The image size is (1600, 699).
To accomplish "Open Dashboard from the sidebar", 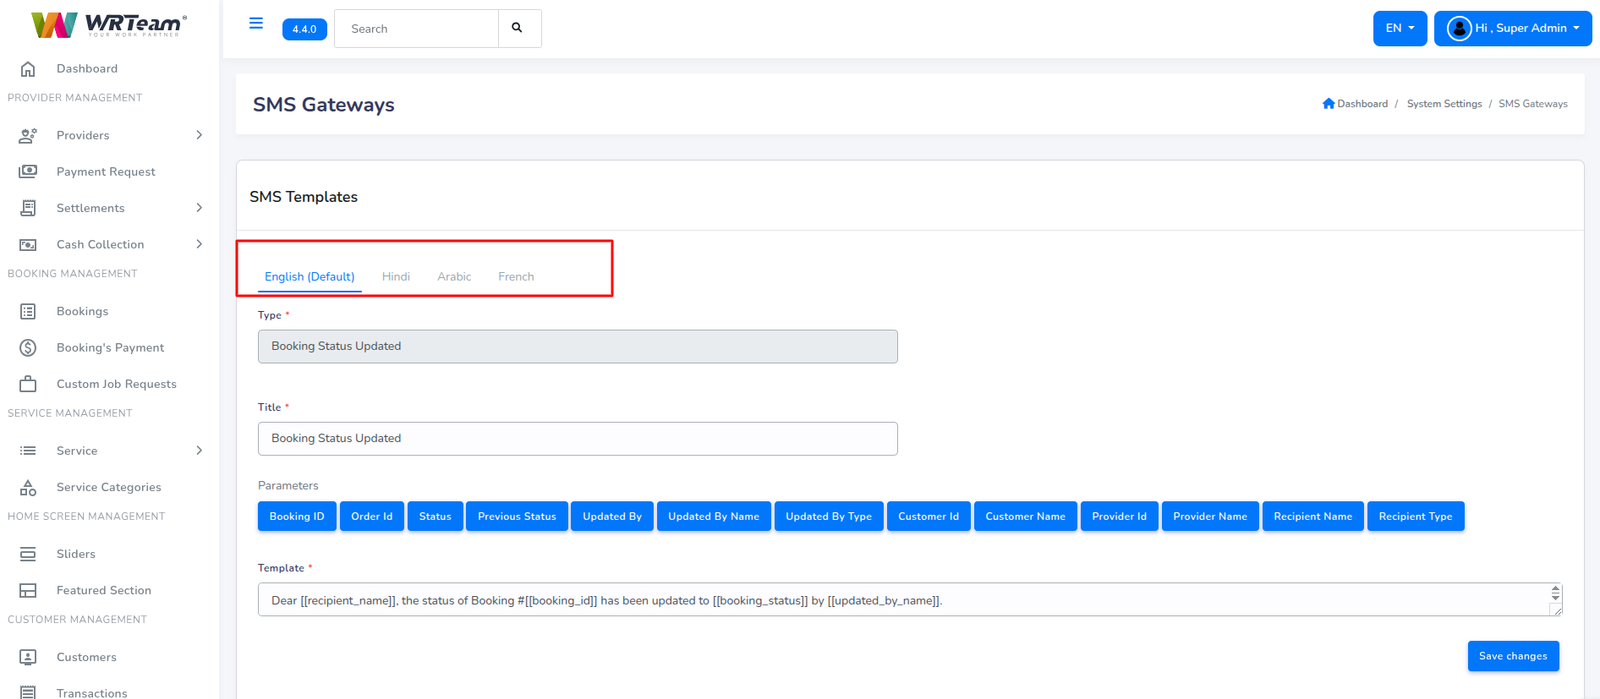I will coord(87,69).
